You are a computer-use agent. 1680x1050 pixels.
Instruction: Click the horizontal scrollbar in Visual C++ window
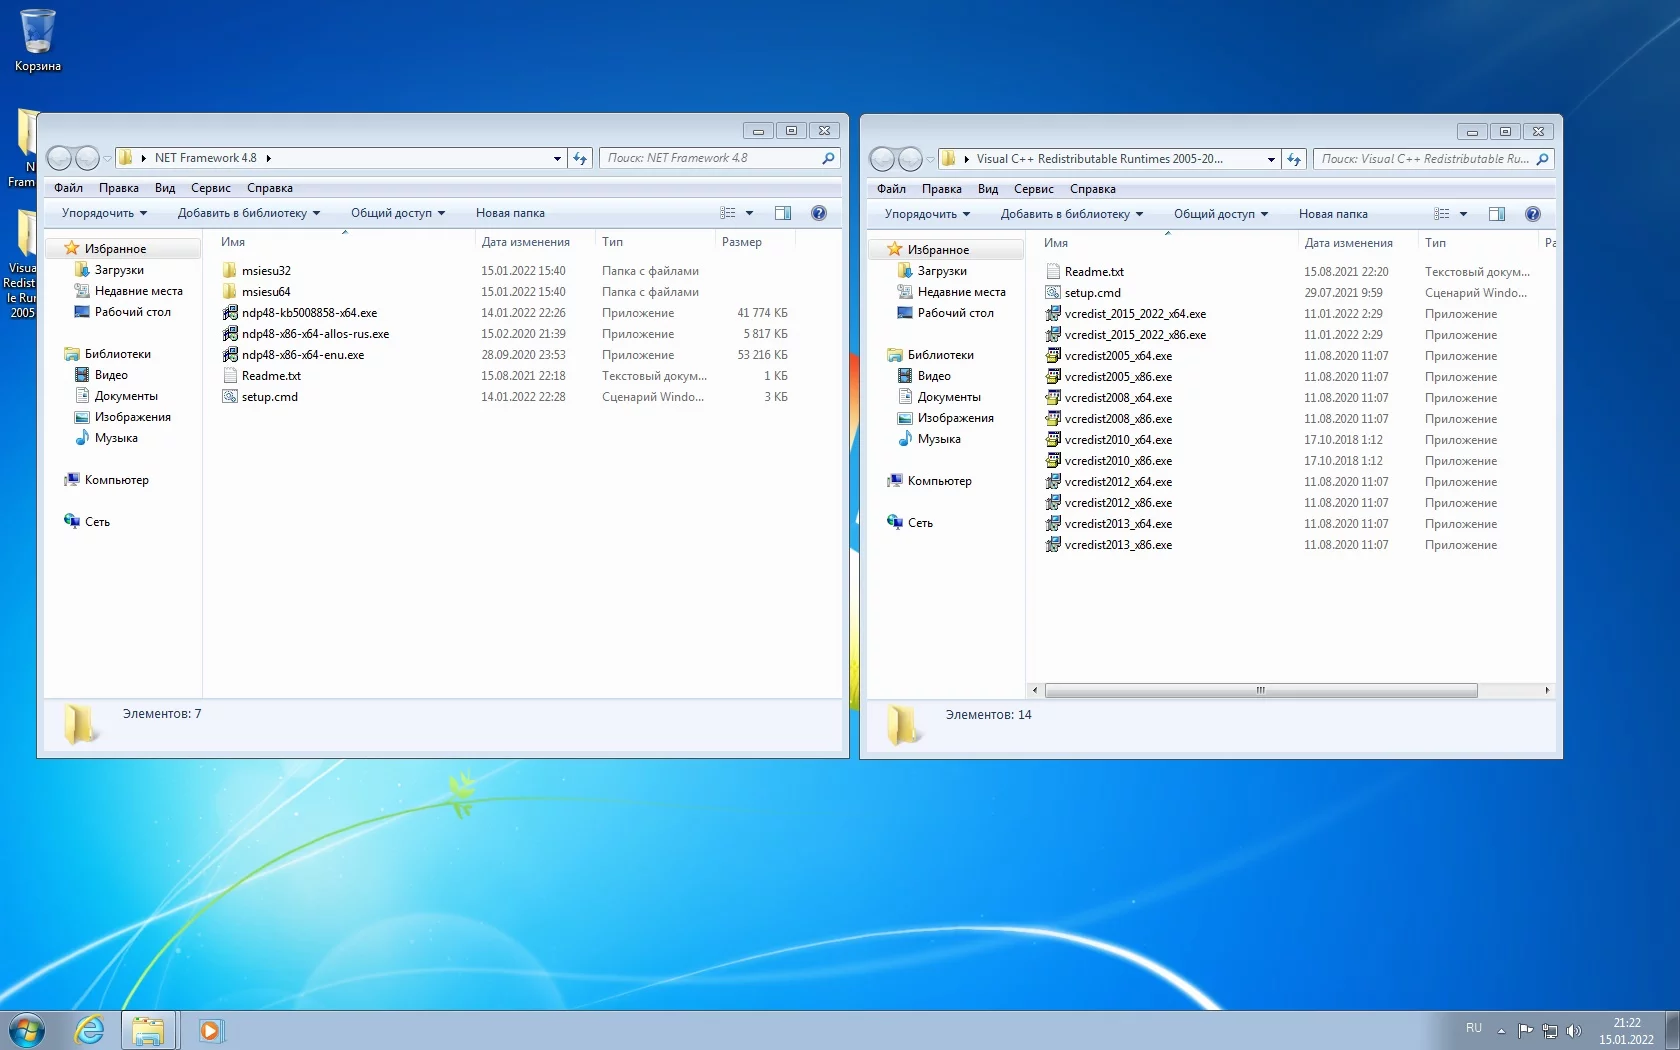[1260, 690]
